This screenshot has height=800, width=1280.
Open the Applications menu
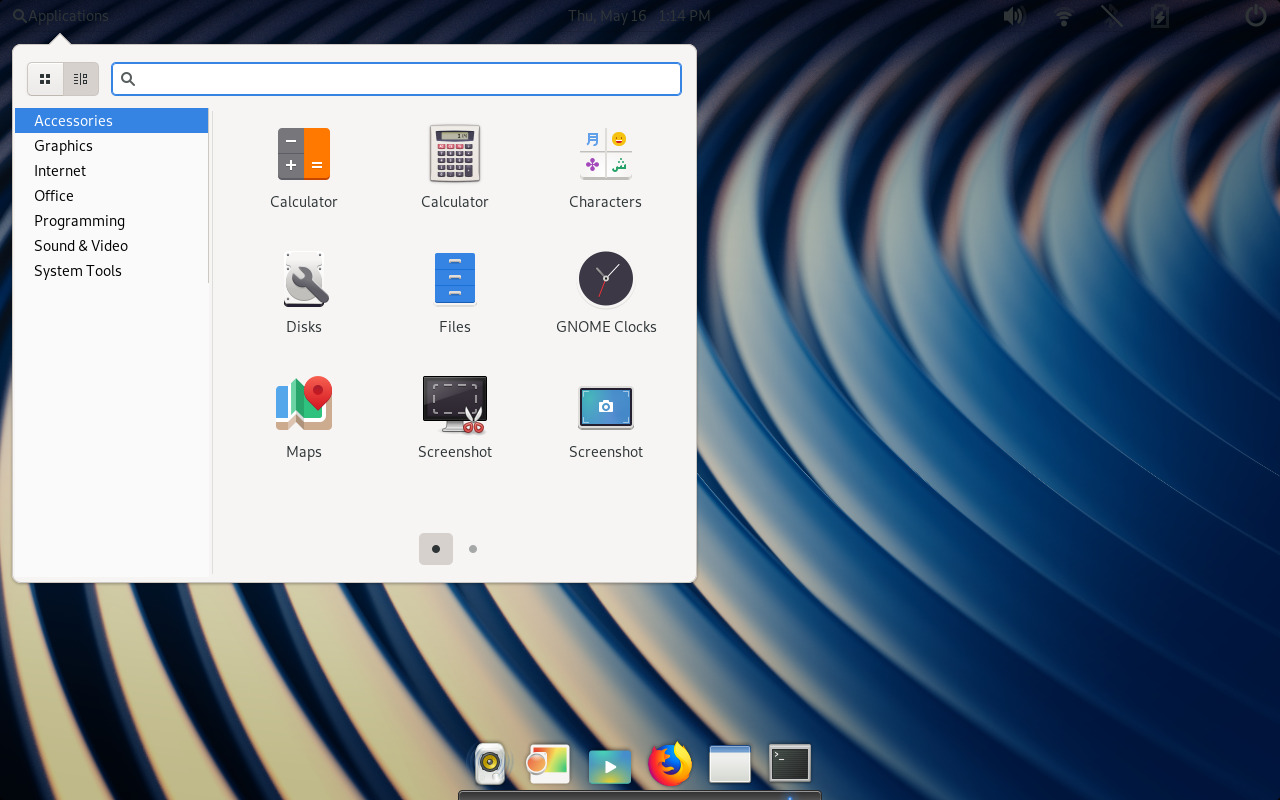pos(60,15)
